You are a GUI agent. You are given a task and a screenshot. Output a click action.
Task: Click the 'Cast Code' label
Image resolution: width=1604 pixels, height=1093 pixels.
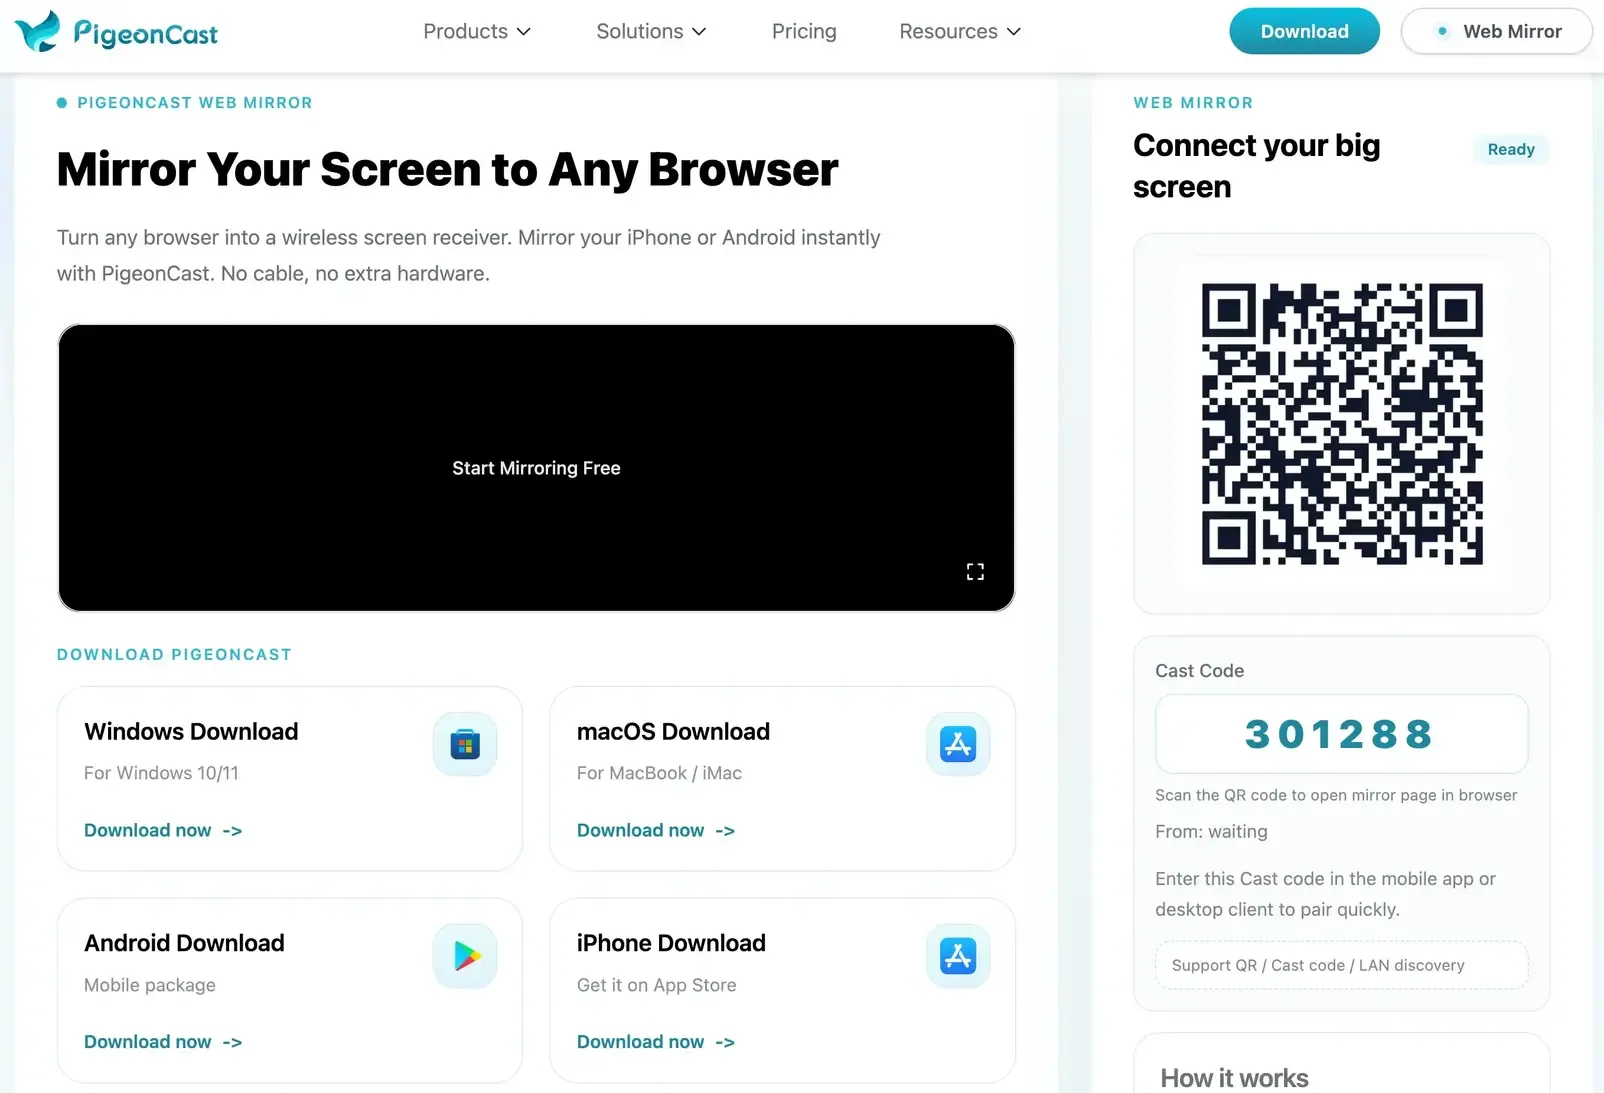(1199, 671)
